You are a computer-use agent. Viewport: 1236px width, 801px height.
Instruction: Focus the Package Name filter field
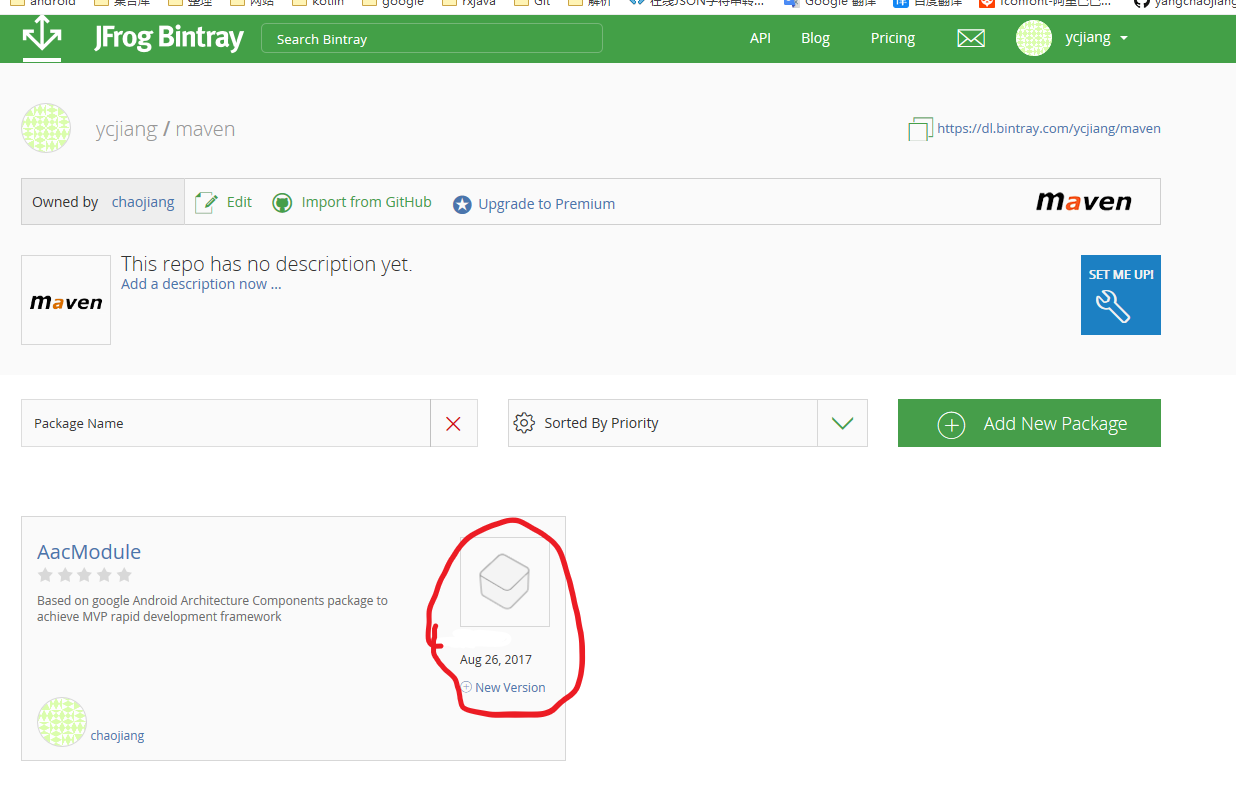click(226, 423)
